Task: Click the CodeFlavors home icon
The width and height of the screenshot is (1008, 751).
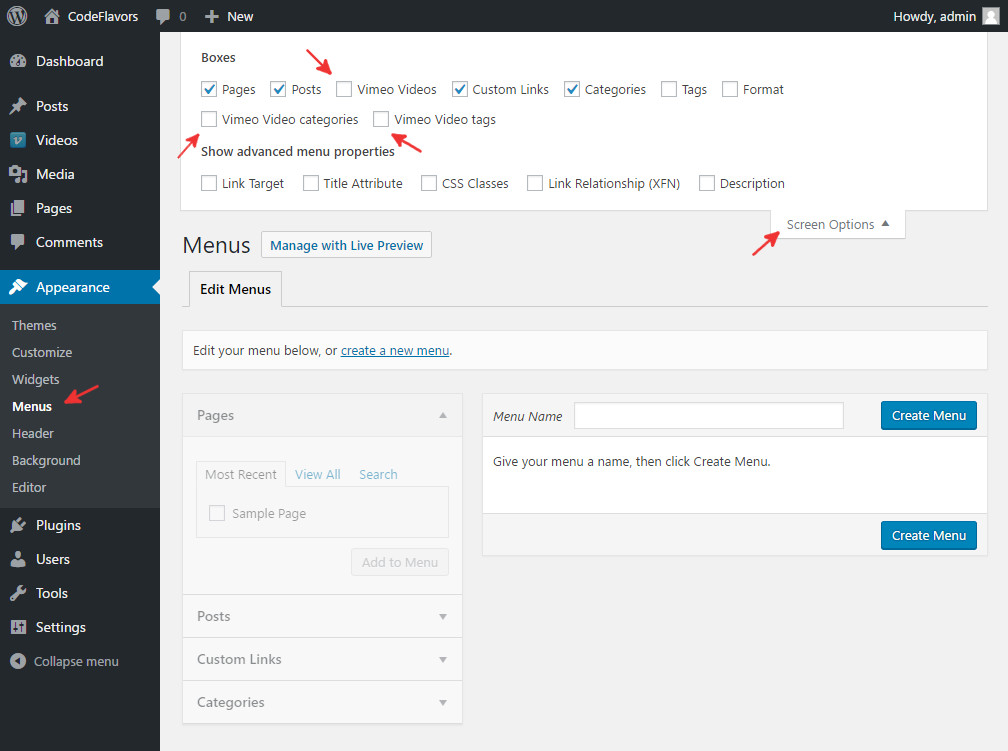Action: tap(52, 16)
